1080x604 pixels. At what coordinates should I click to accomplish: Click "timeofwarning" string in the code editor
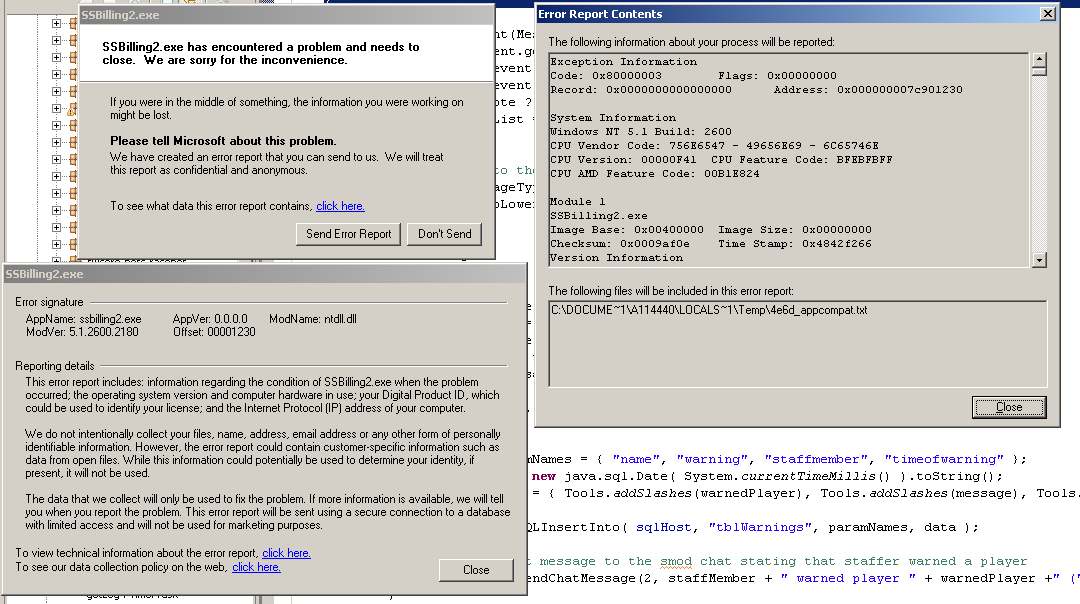tap(944, 459)
